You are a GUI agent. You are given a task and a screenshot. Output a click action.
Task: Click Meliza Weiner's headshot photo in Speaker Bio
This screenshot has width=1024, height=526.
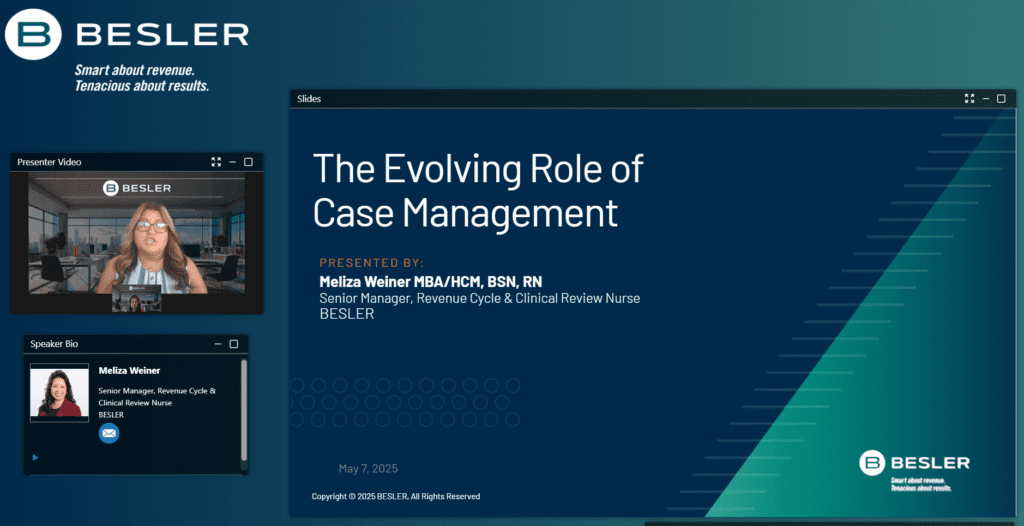tap(59, 392)
